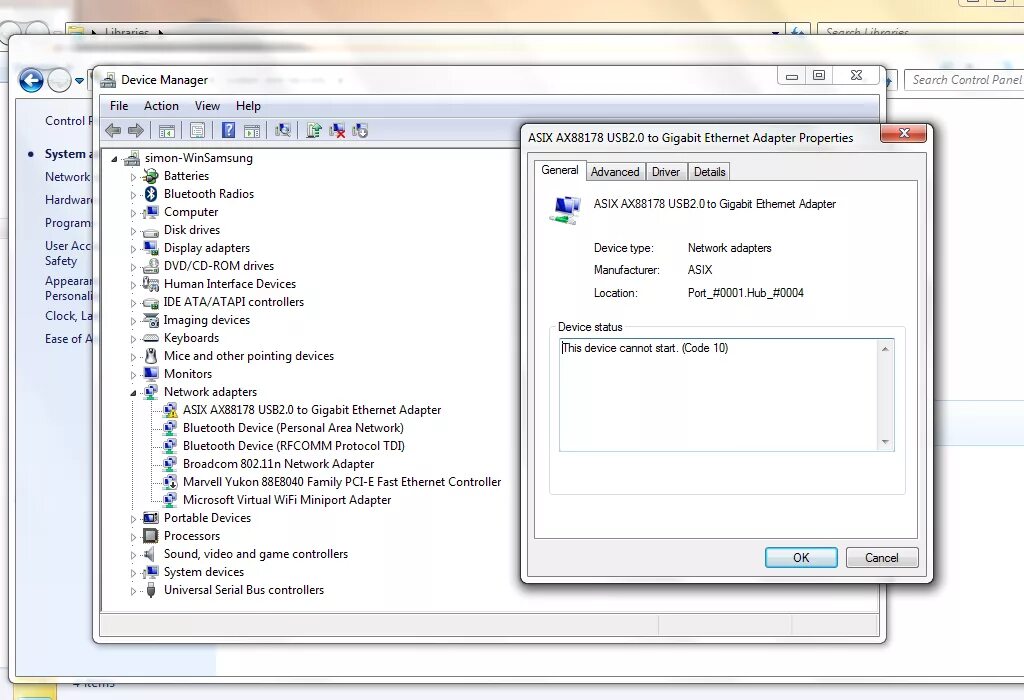Click the Forward arrow in Device Manager toolbar
The image size is (1024, 700).
tap(136, 131)
